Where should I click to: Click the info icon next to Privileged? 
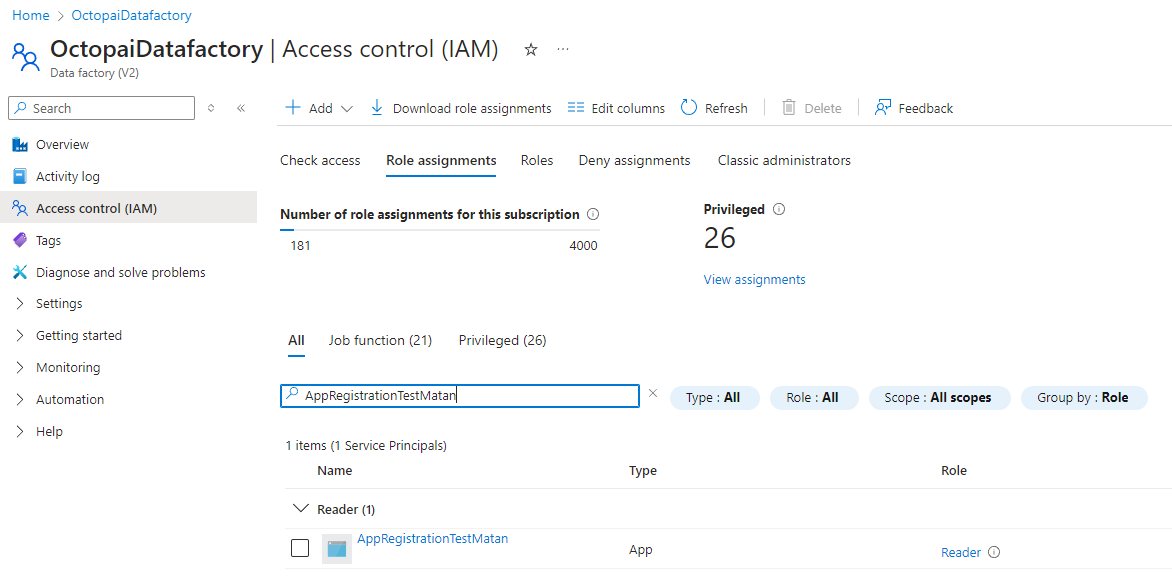(x=779, y=210)
